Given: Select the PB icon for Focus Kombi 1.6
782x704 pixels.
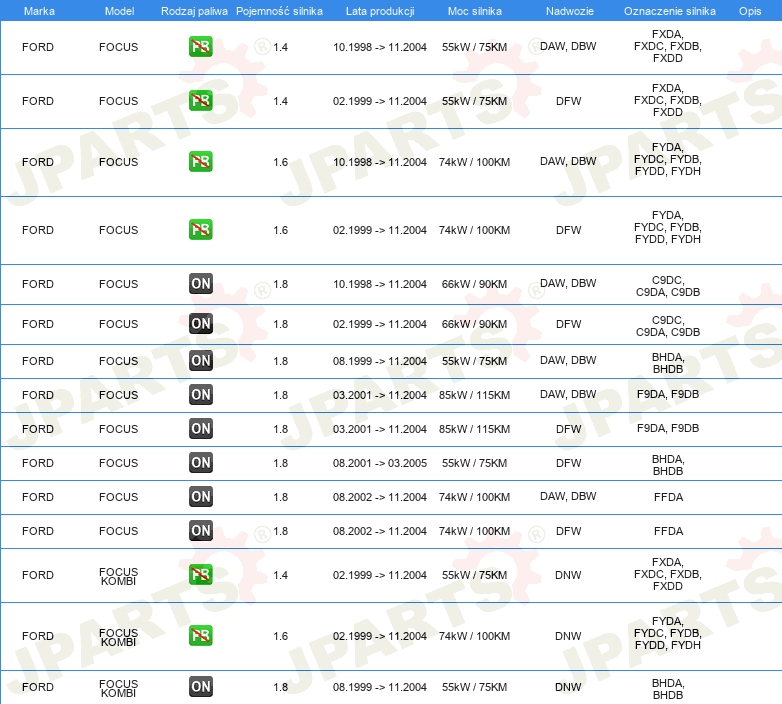Looking at the screenshot, I should click(201, 636).
